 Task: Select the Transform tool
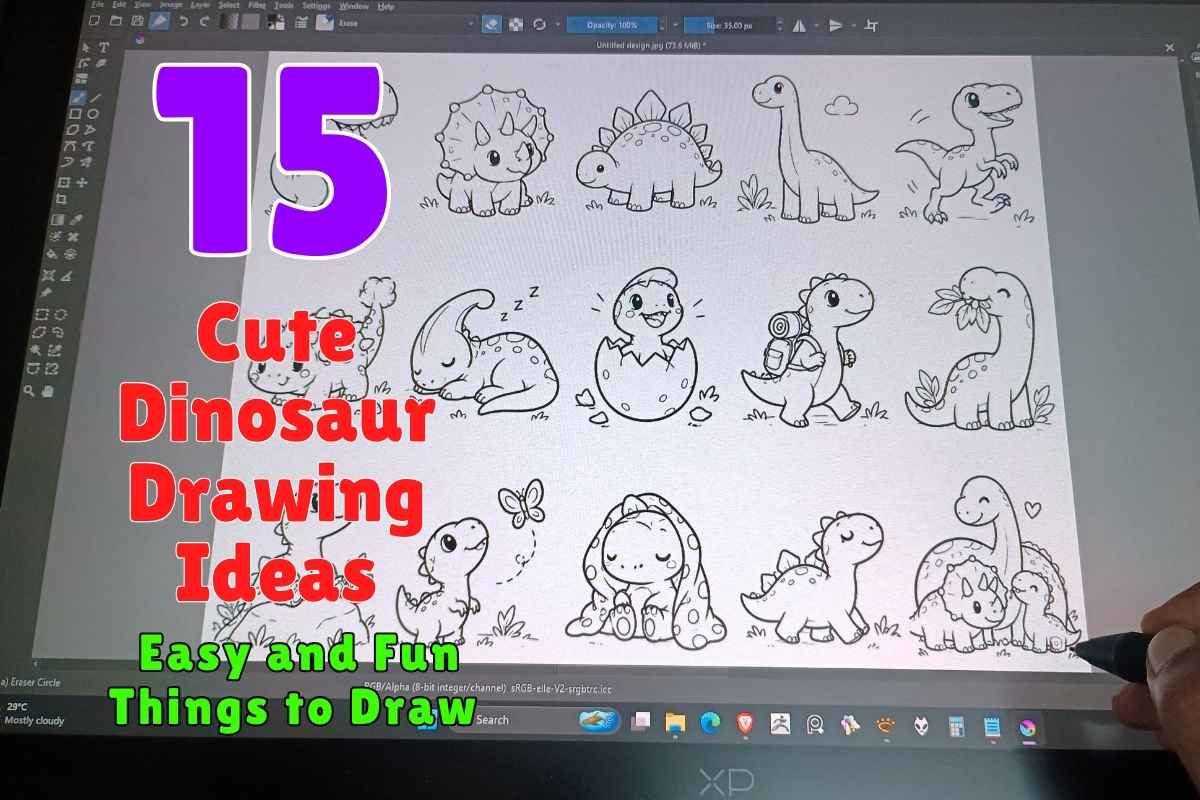click(x=64, y=182)
